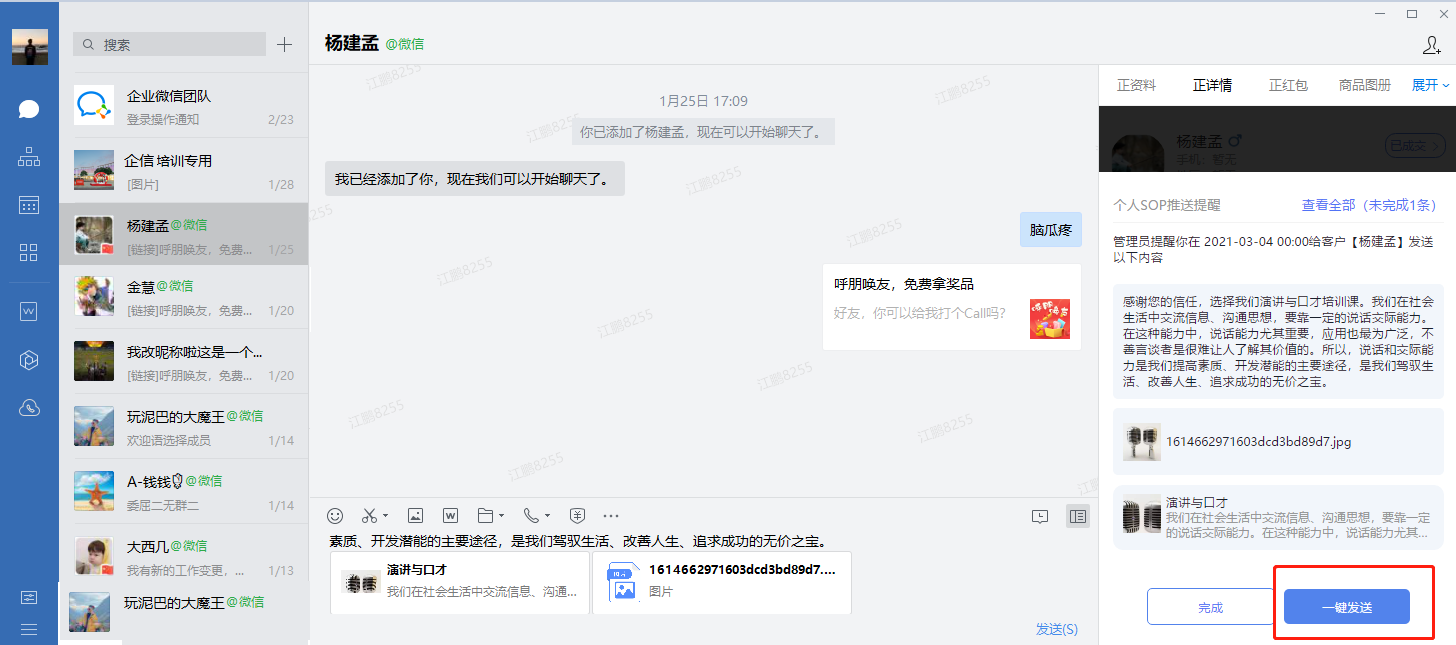Open the Meeting hexagon sidebar icon
Screen dimensions: 1456x645
click(x=29, y=359)
